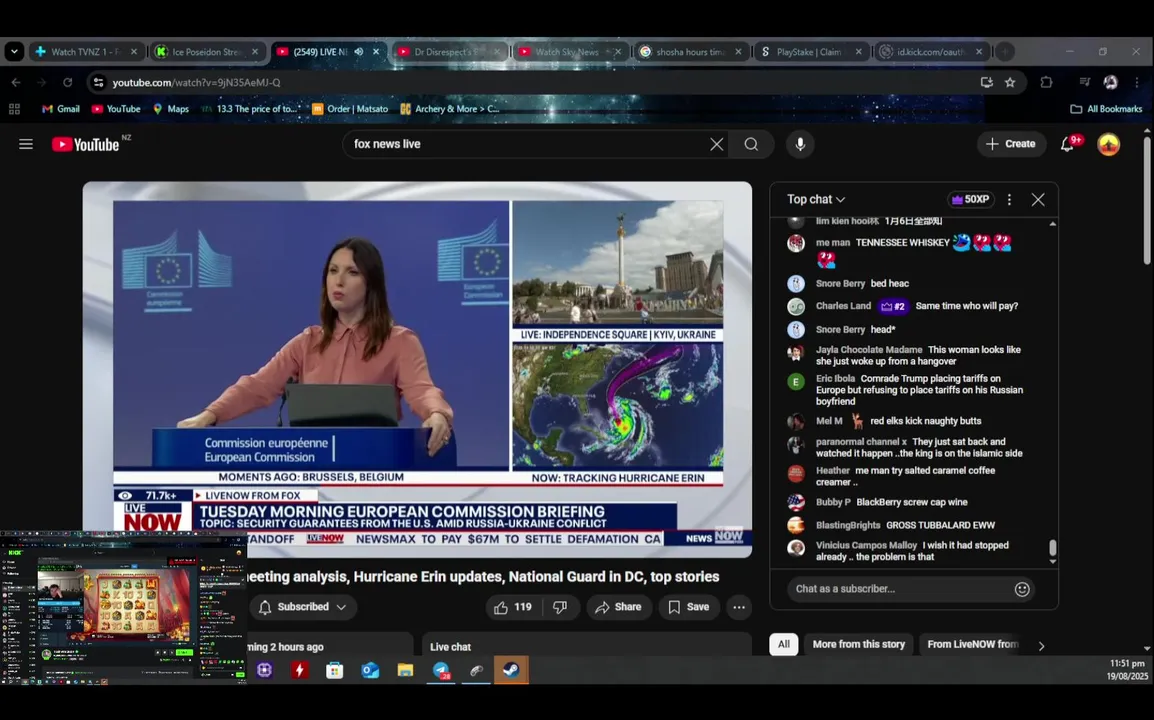Open the Chrome apps grid icon
The width and height of the screenshot is (1154, 720).
coord(14,109)
